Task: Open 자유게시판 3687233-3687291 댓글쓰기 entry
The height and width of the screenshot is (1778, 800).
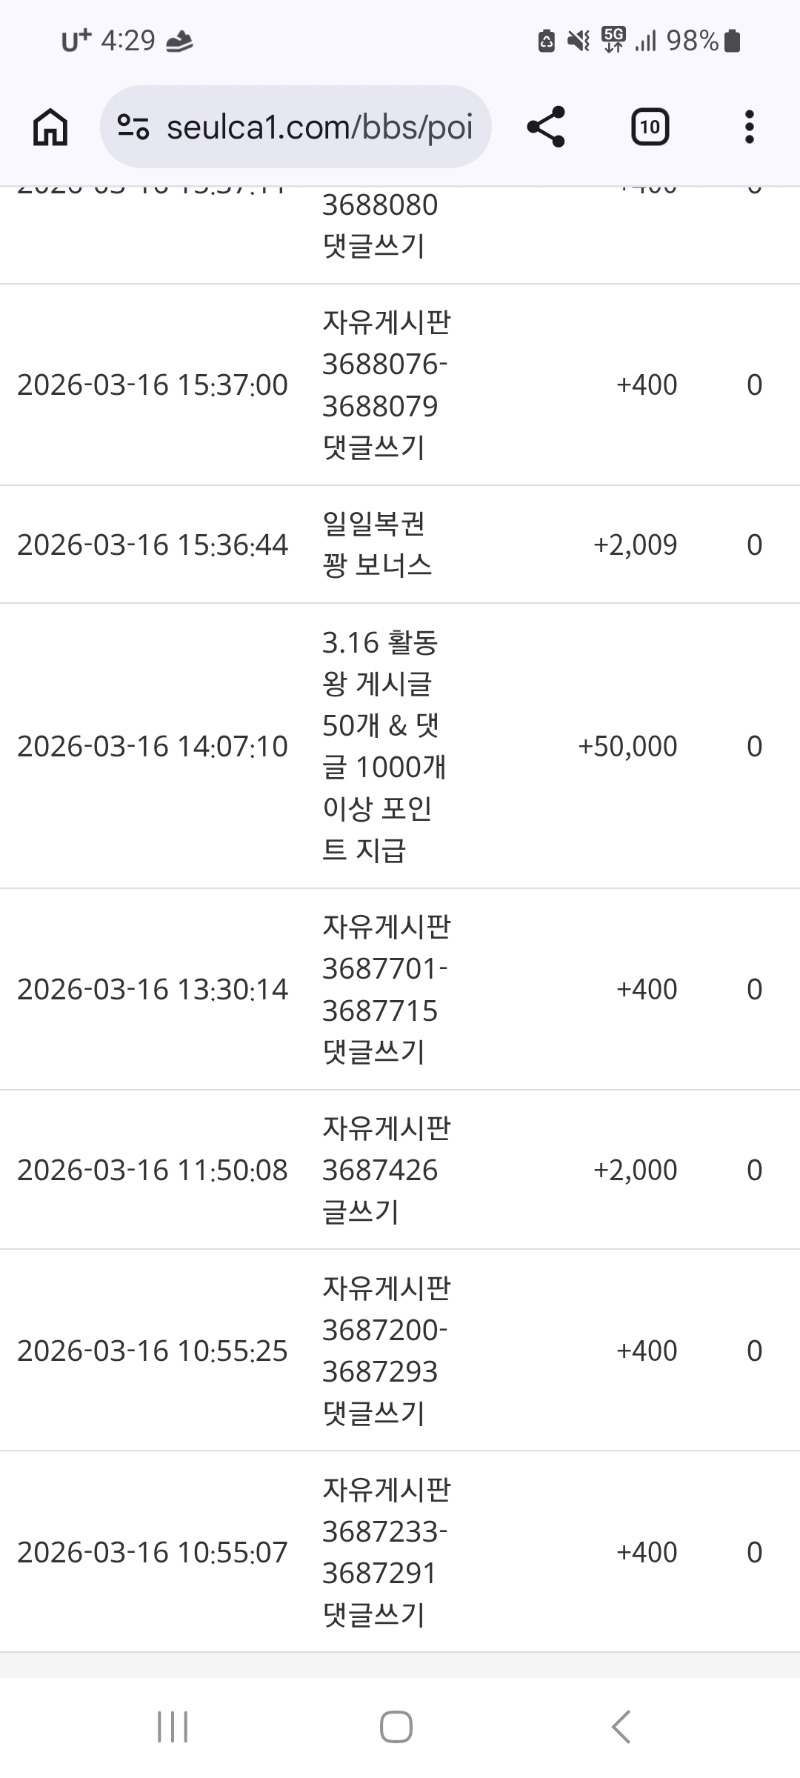Action: click(x=386, y=1552)
